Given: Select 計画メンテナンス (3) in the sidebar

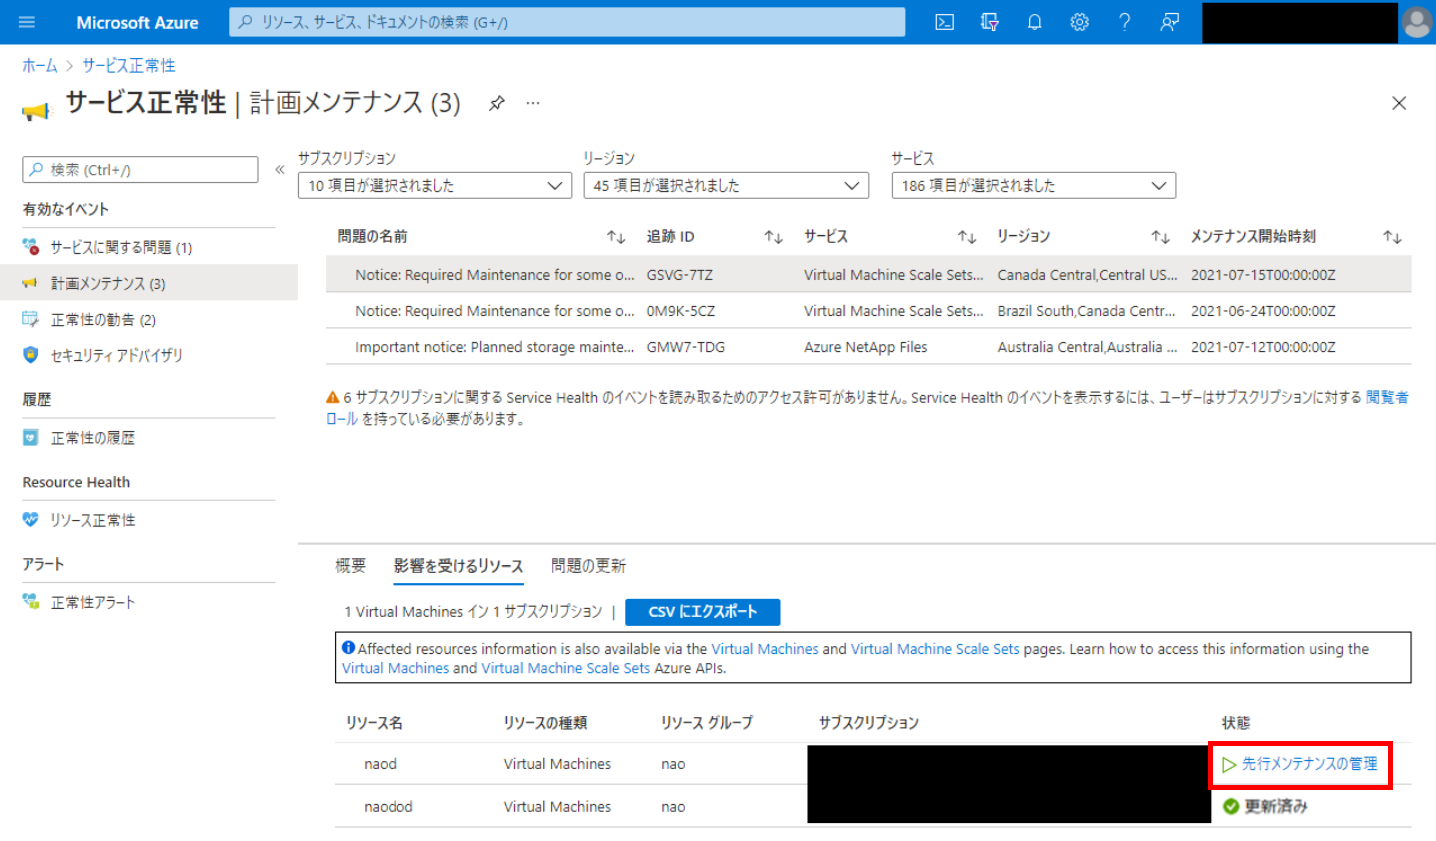Looking at the screenshot, I should point(149,283).
